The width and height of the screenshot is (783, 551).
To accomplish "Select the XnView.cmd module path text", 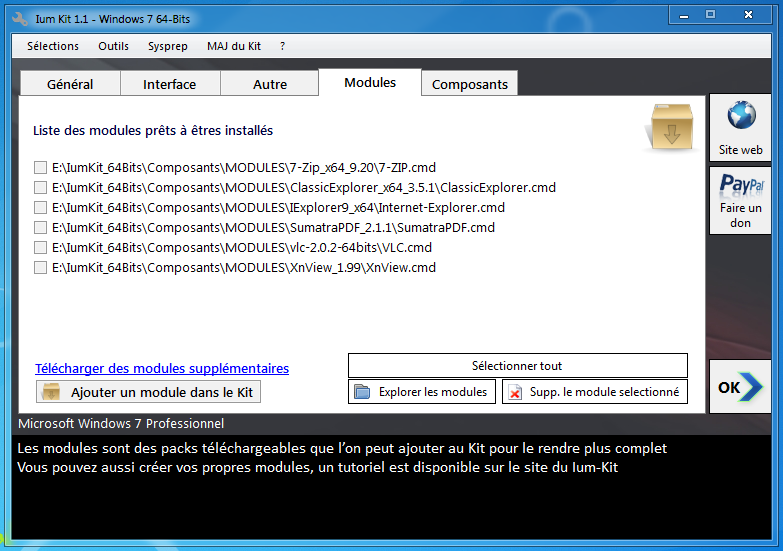I will point(244,267).
